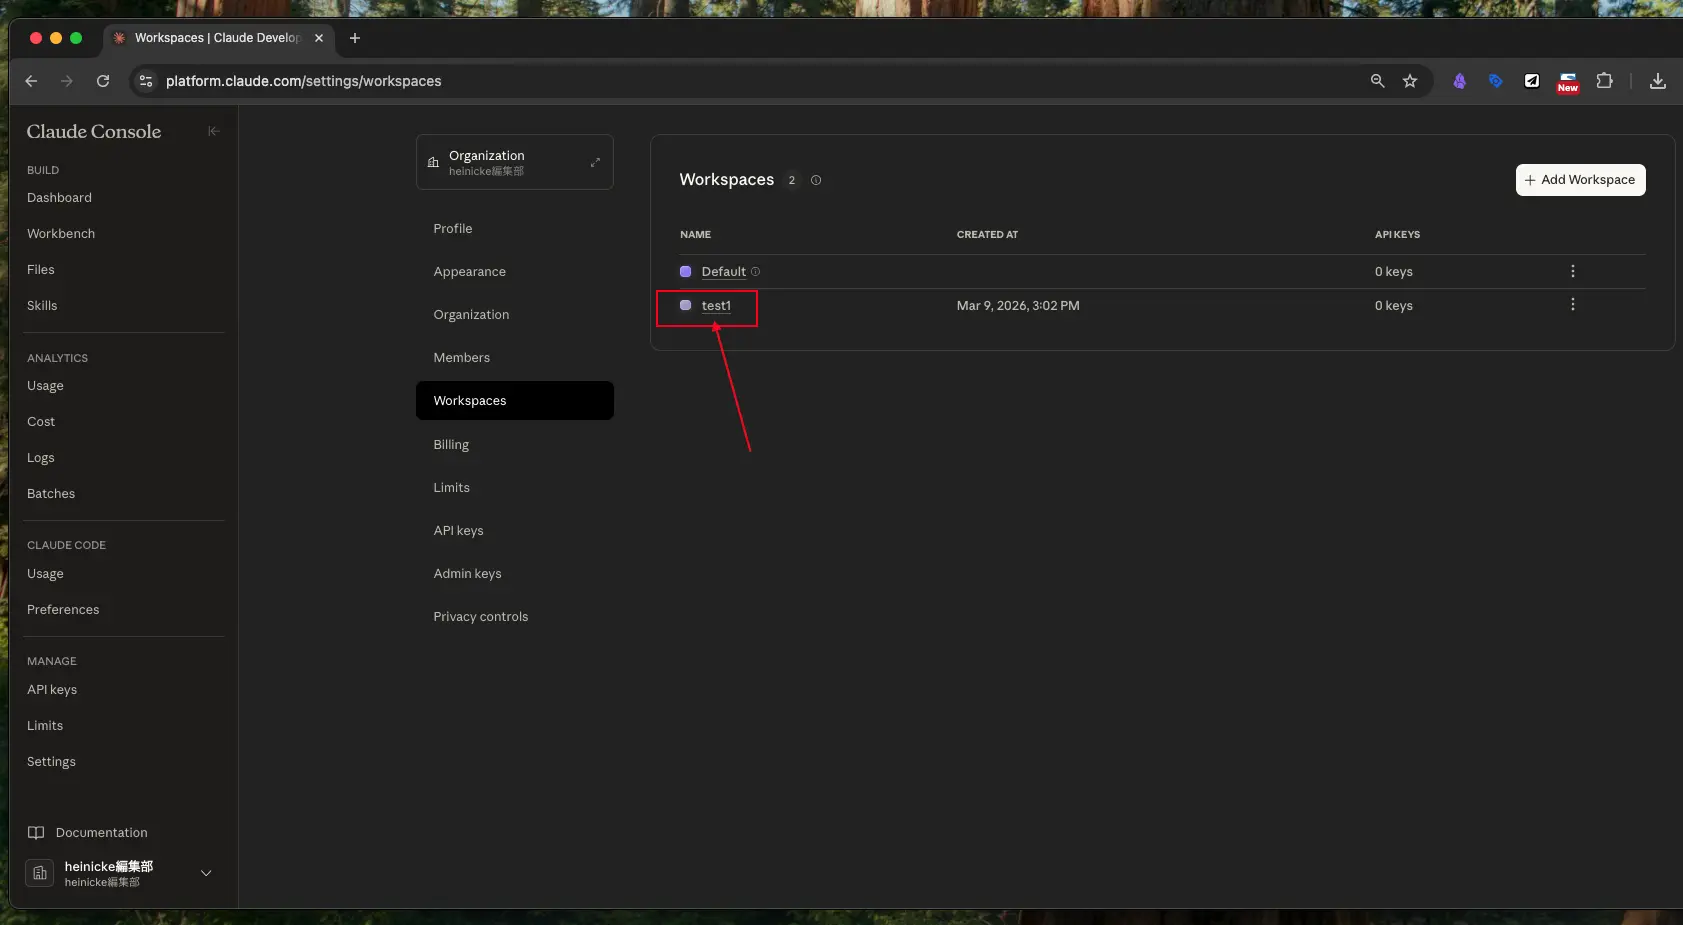Expand the heinicke account menu at bottom
This screenshot has width=1683, height=925.
point(206,873)
